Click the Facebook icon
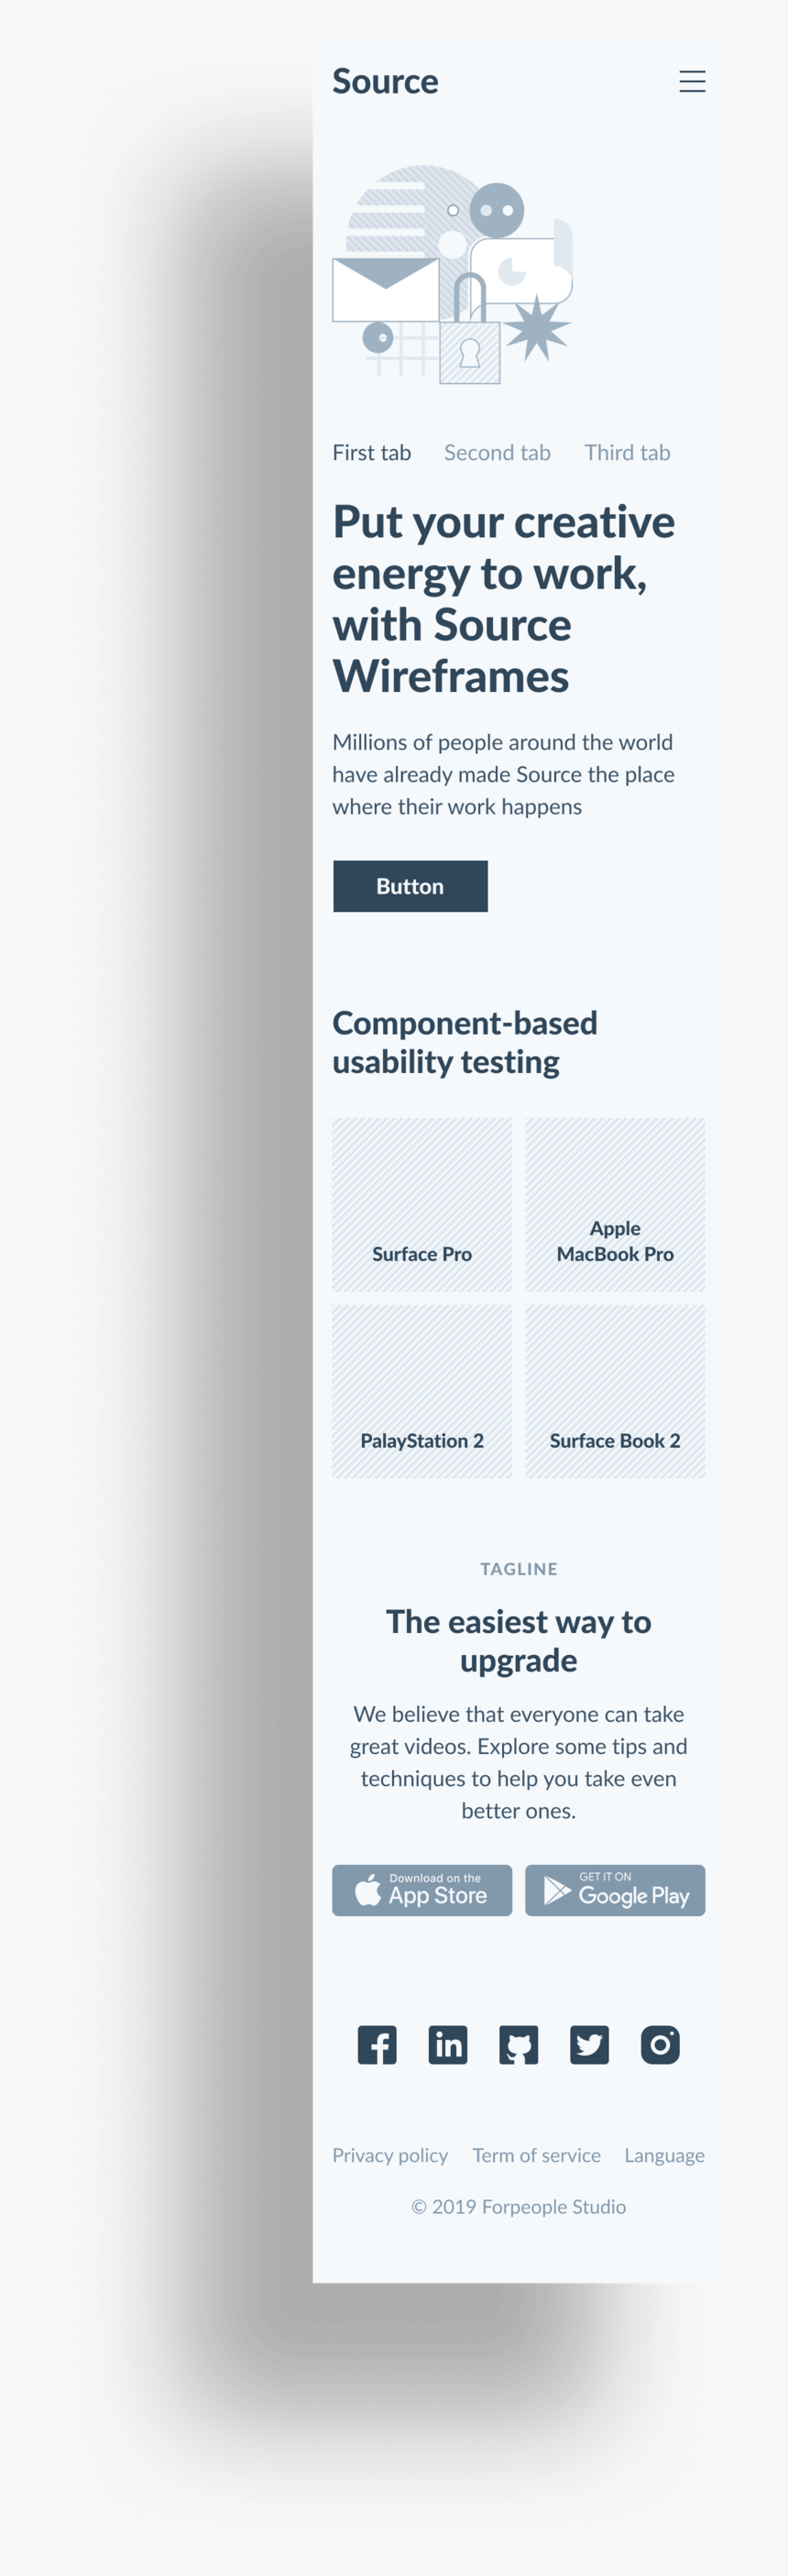Image resolution: width=788 pixels, height=2576 pixels. 377,2045
